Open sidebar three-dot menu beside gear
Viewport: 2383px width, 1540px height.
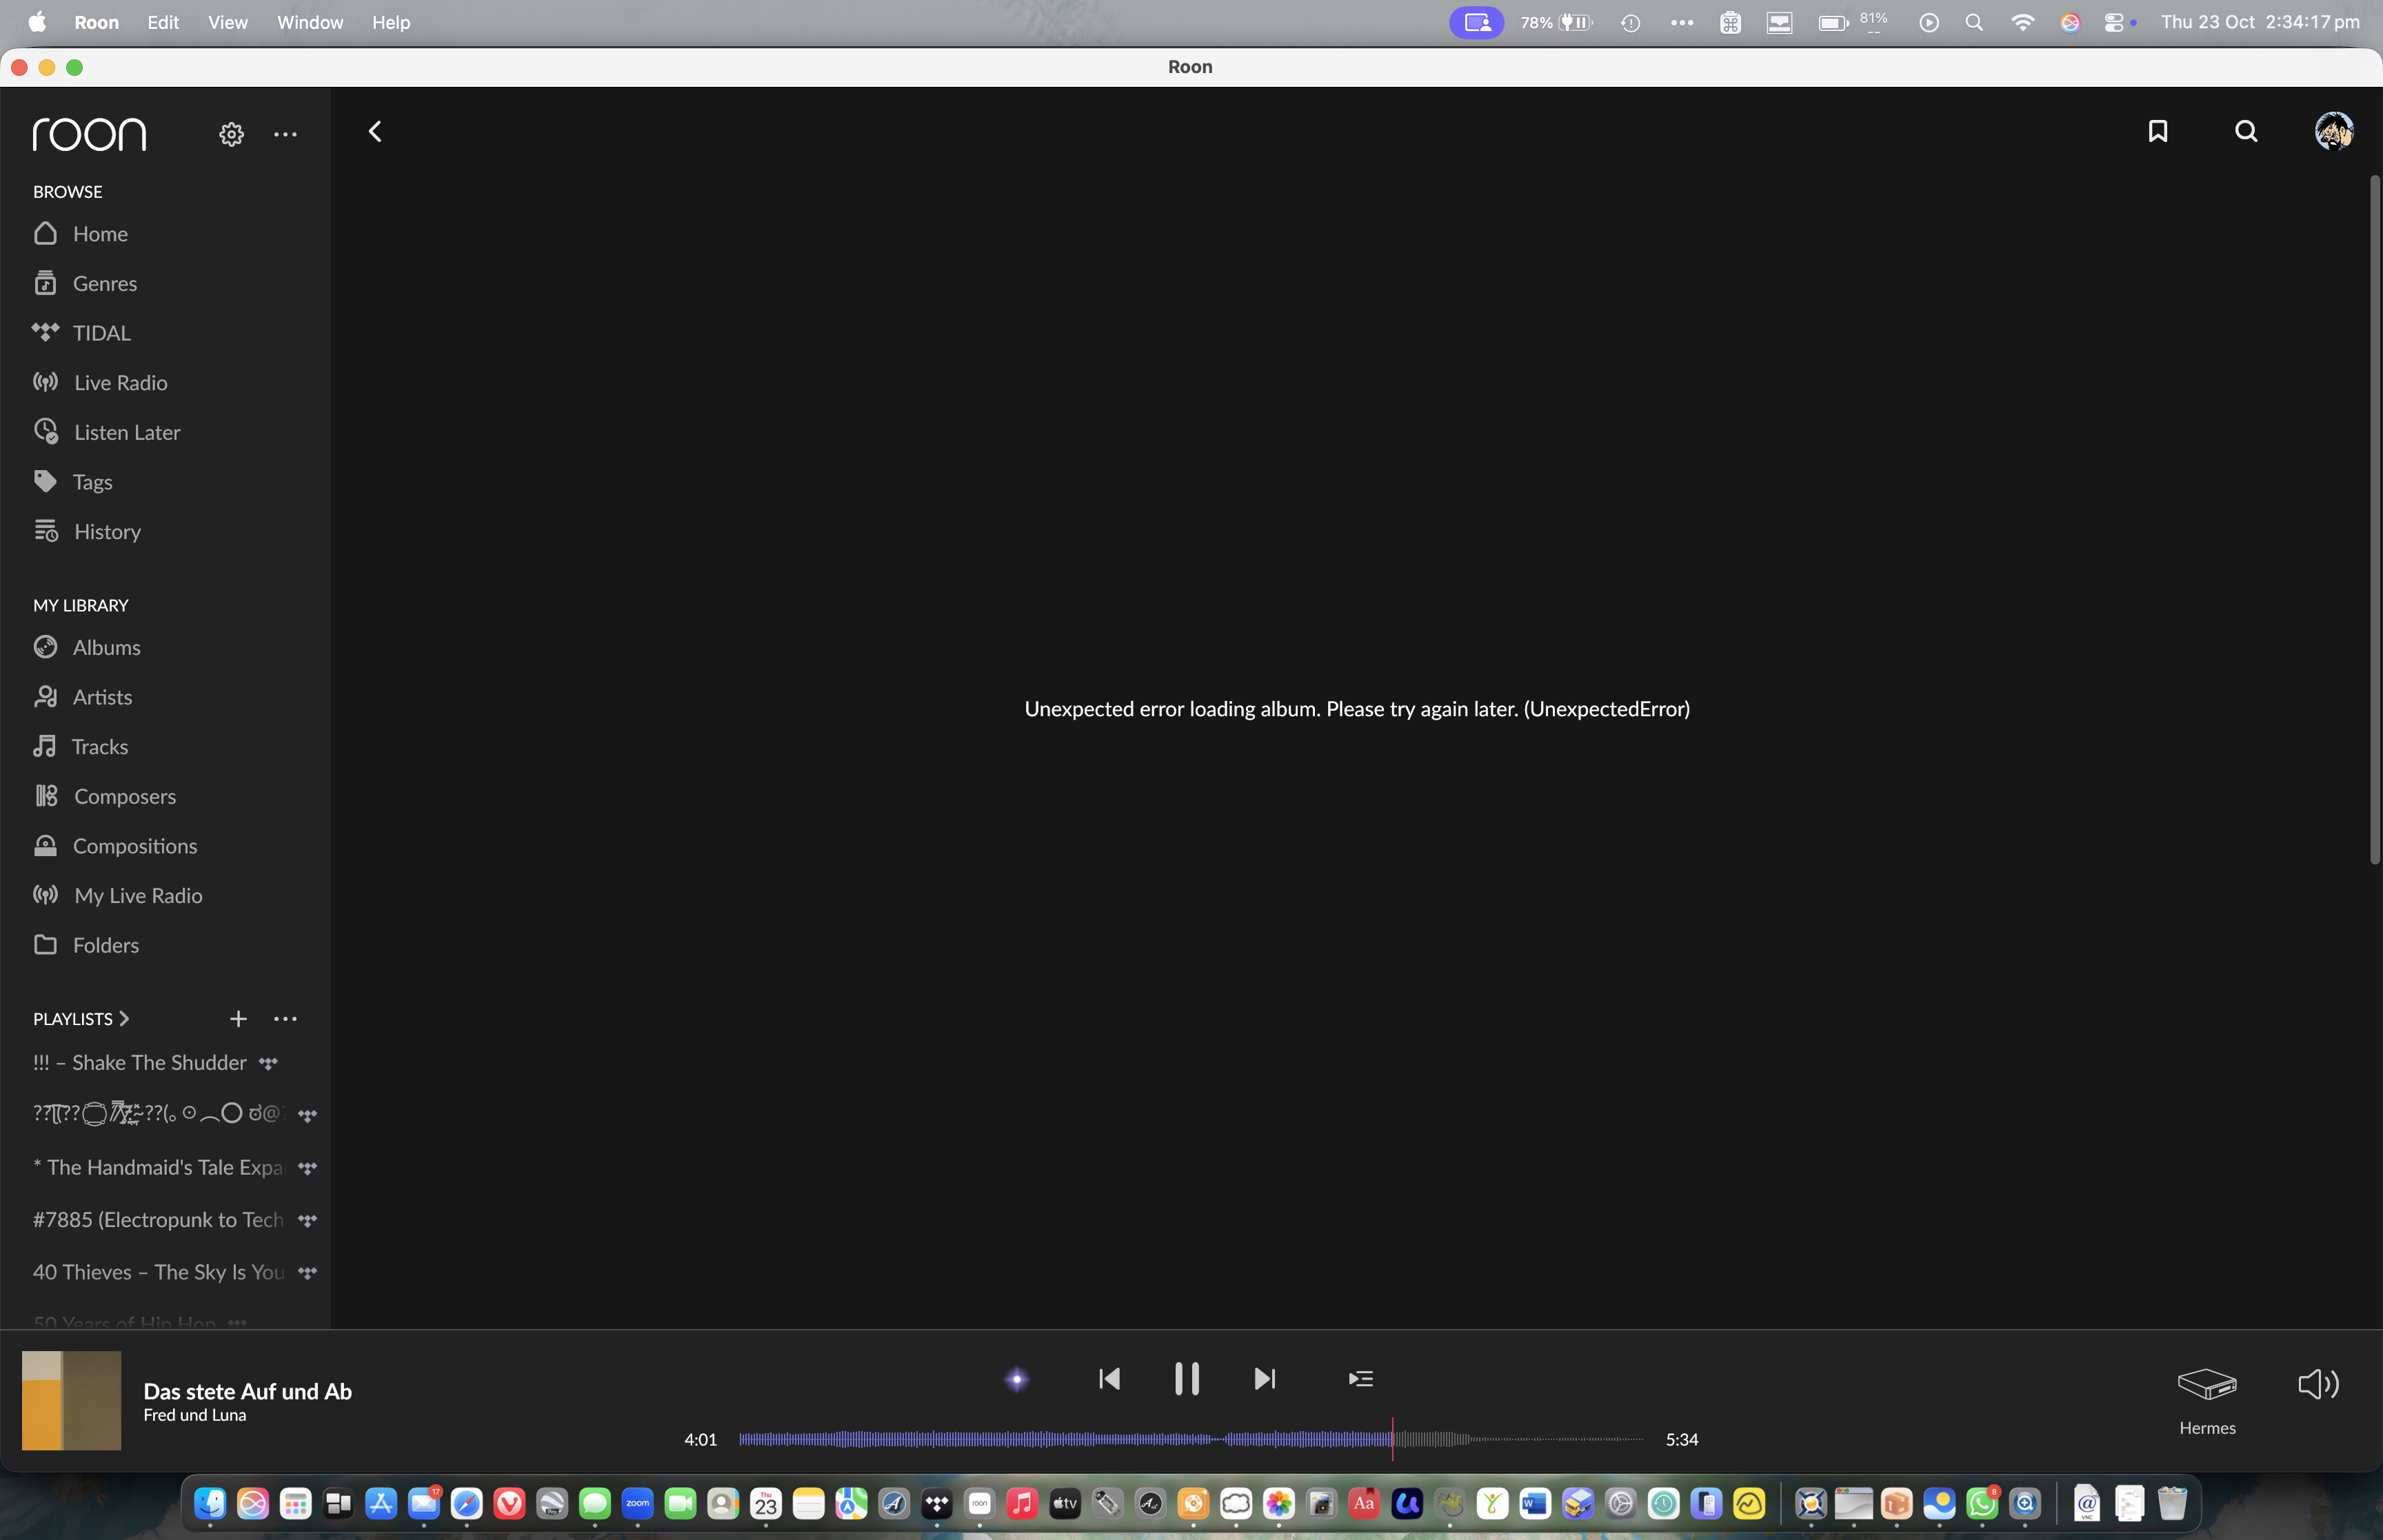[285, 134]
